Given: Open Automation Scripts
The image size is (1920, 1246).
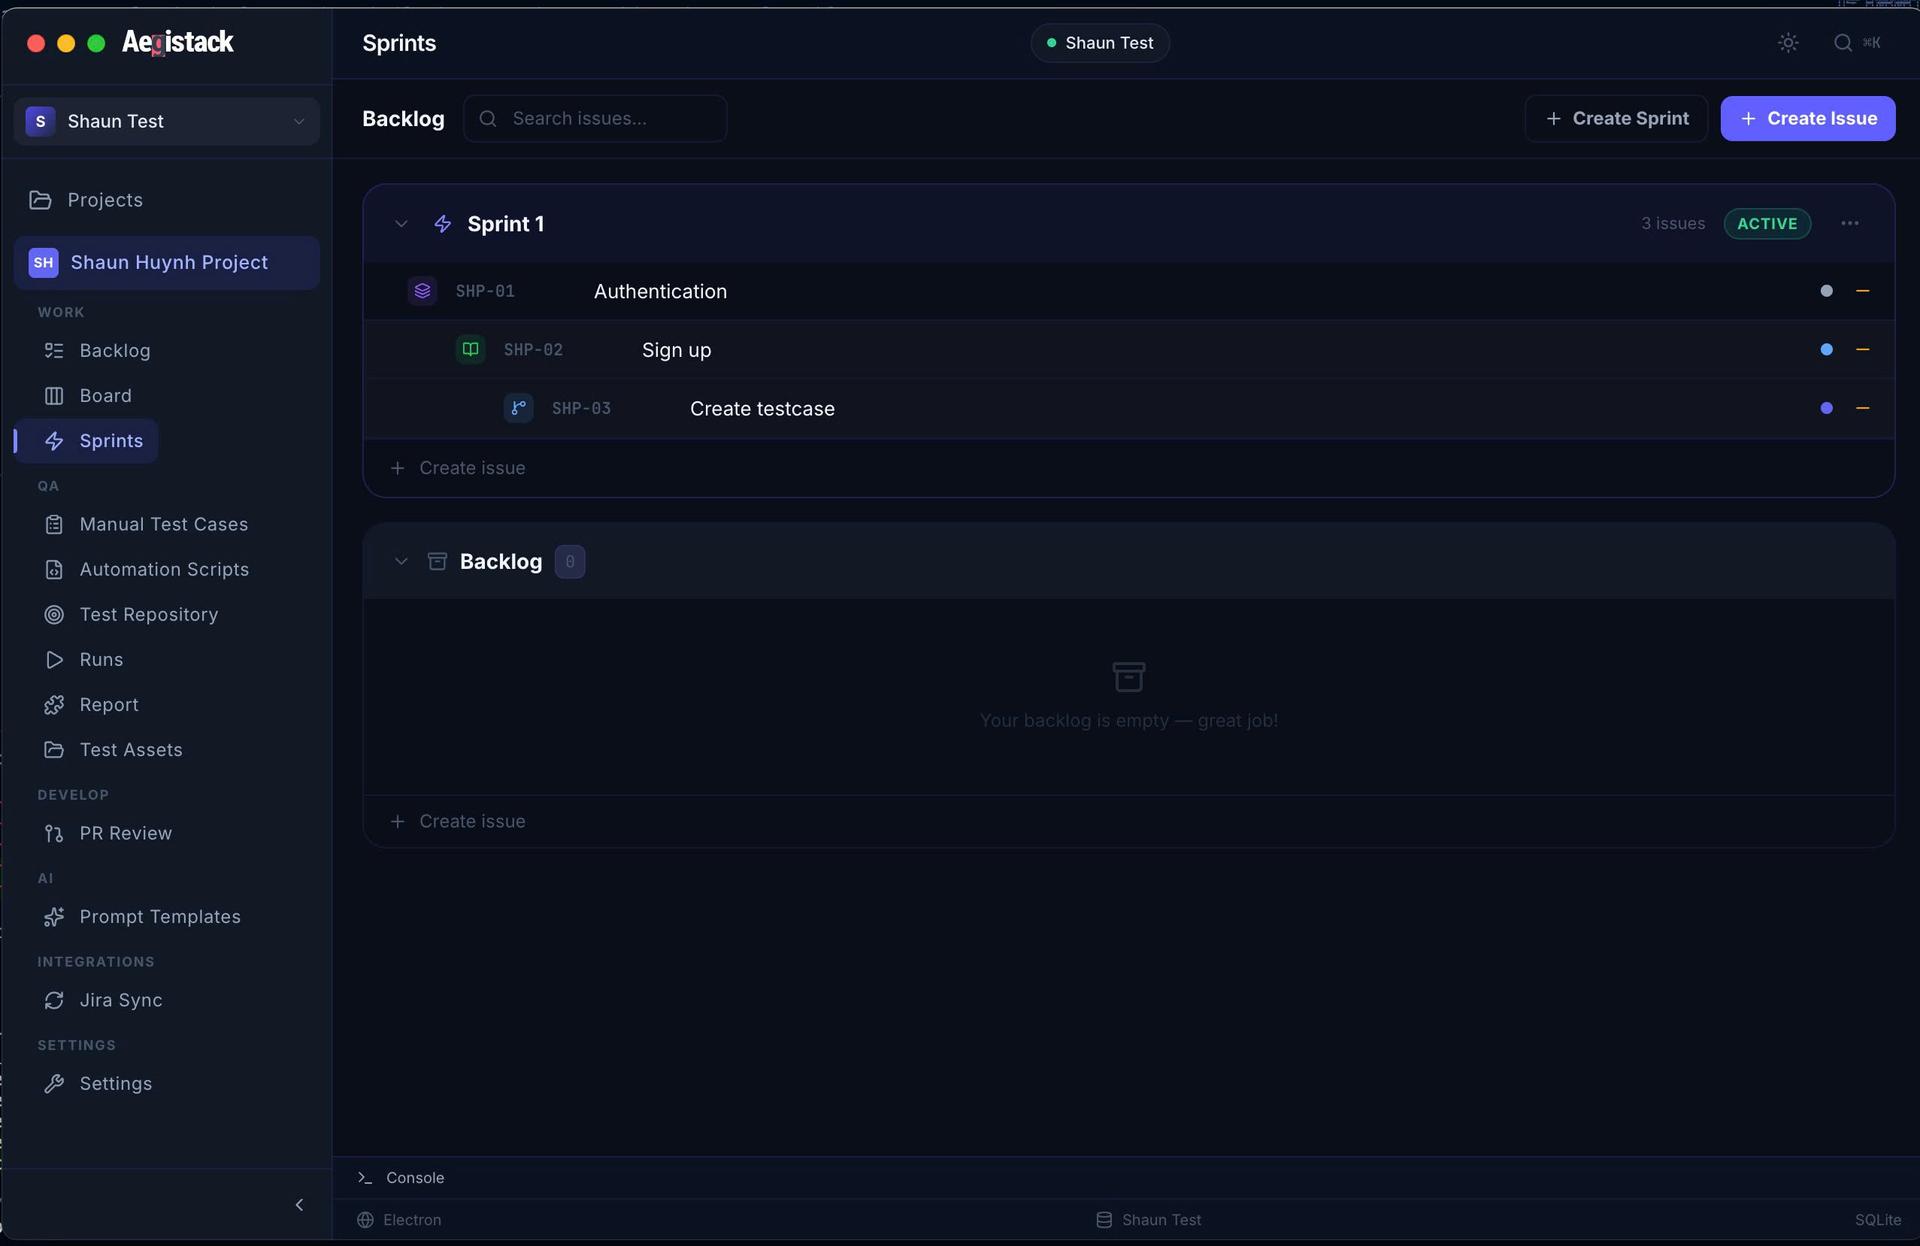Looking at the screenshot, I should [164, 569].
